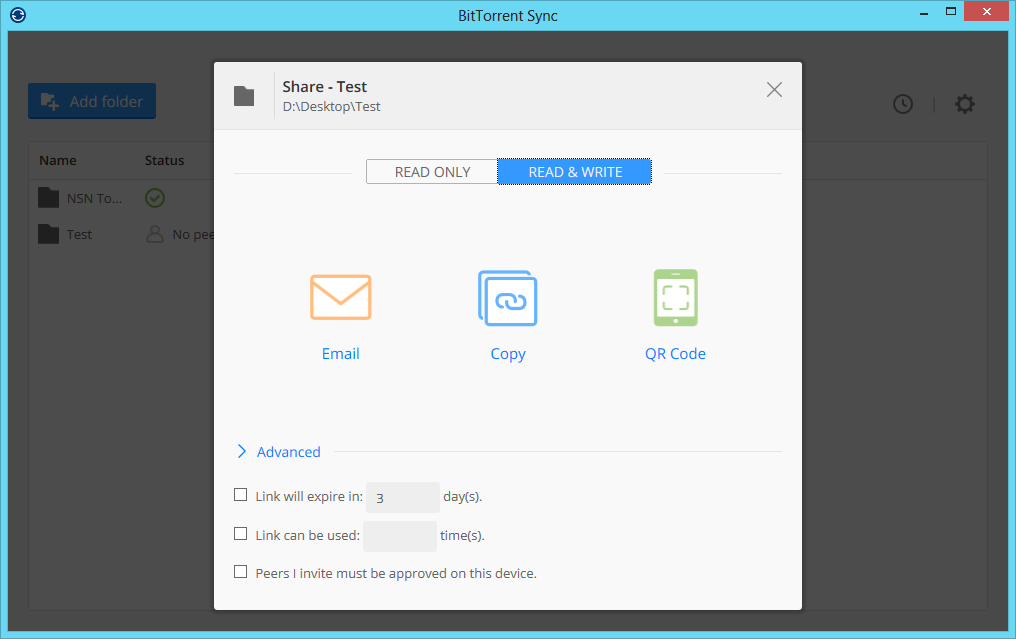Toggle Peers must be approved checkbox

point(240,572)
